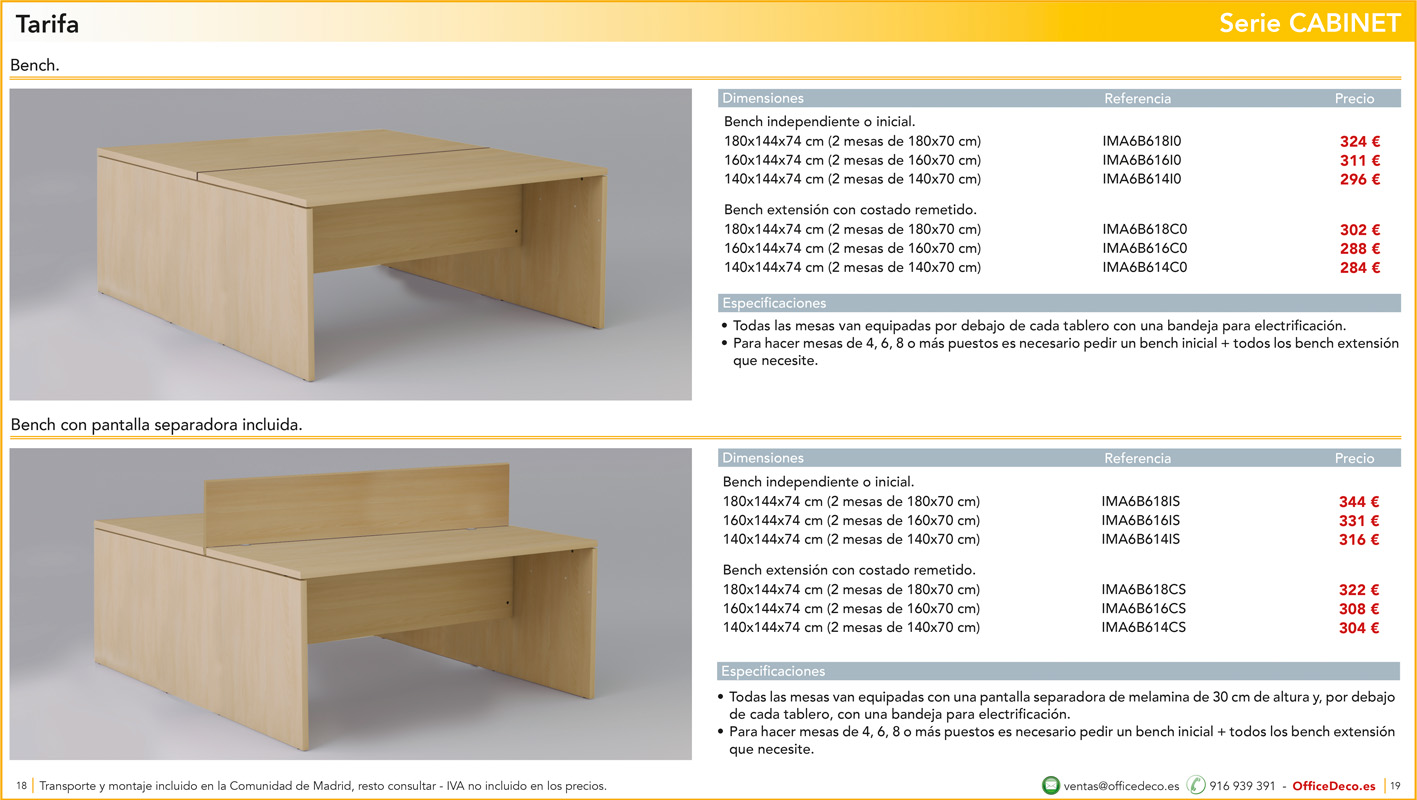Click the 180x144x74 cm row for IMA6B618I0

pyautogui.click(x=1052, y=141)
